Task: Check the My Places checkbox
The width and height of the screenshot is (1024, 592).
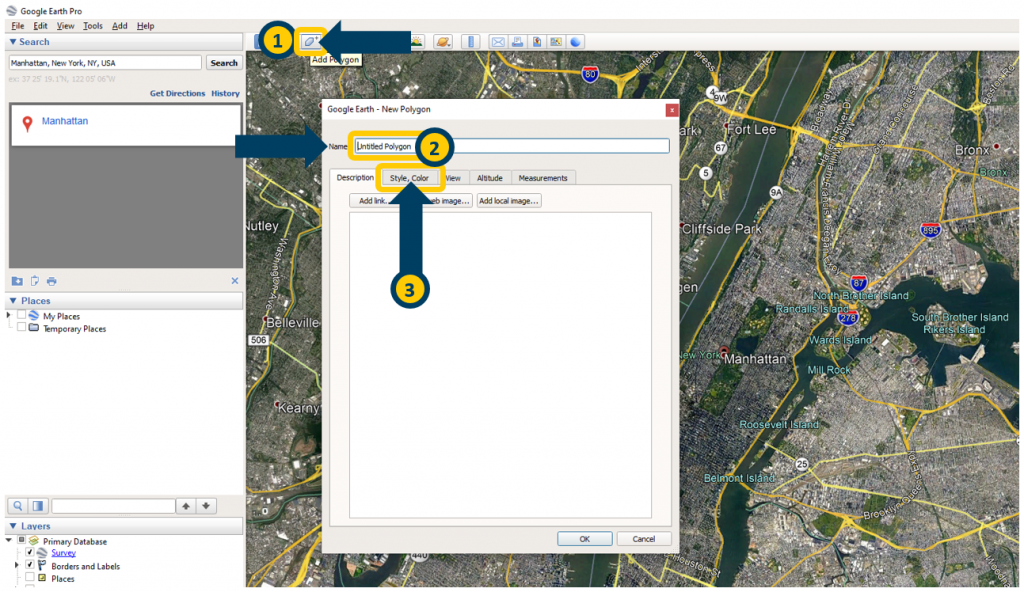Action: pyautogui.click(x=21, y=316)
